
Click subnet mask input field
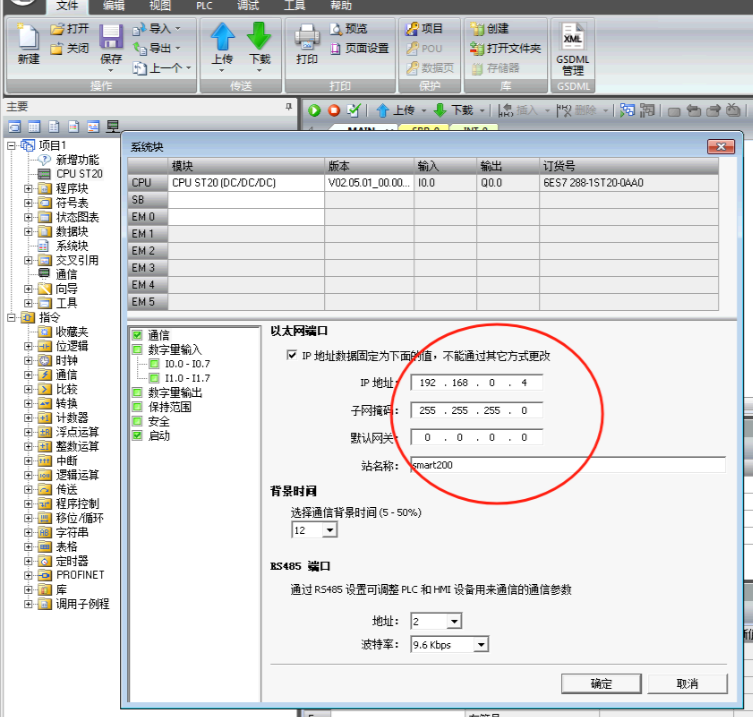[x=476, y=411]
